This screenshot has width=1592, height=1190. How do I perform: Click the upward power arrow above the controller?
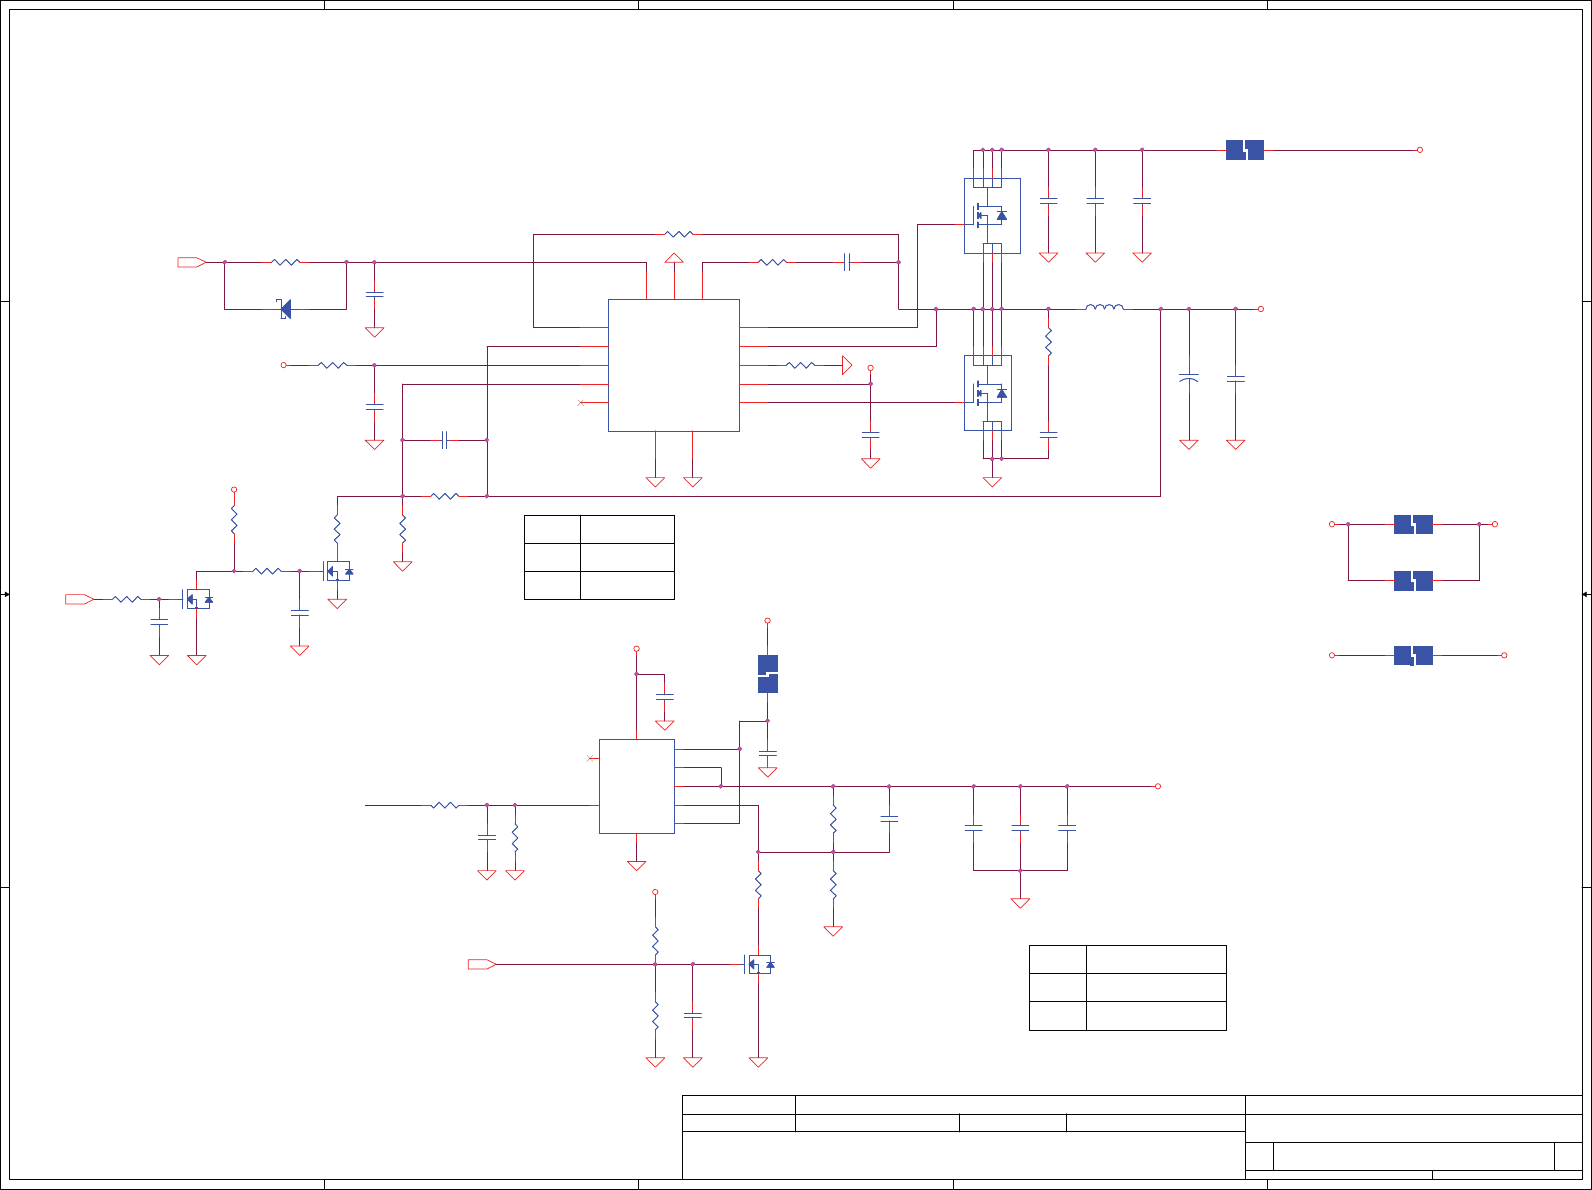click(x=674, y=259)
